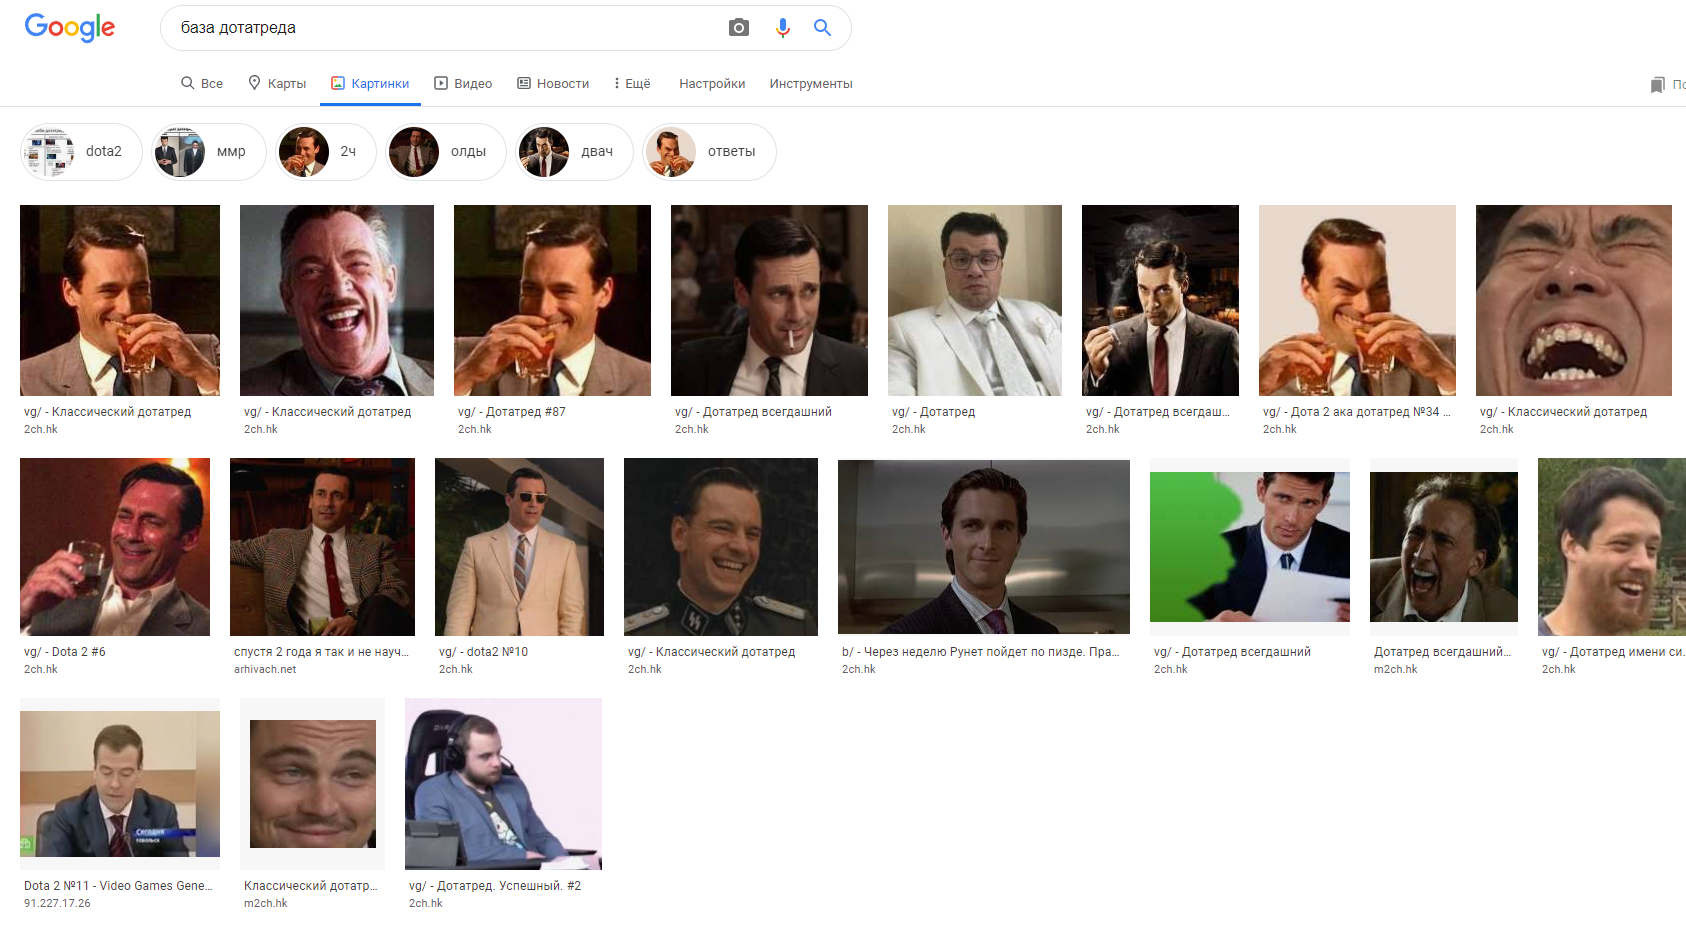
Task: Open the 'Через неделю Рунет' image
Action: point(984,547)
